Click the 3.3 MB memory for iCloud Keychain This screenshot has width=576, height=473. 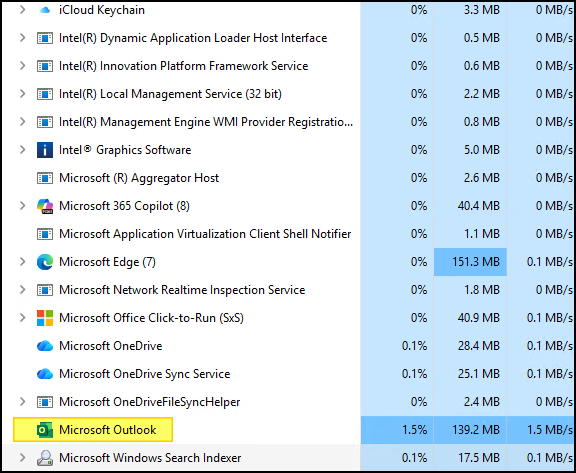point(482,10)
